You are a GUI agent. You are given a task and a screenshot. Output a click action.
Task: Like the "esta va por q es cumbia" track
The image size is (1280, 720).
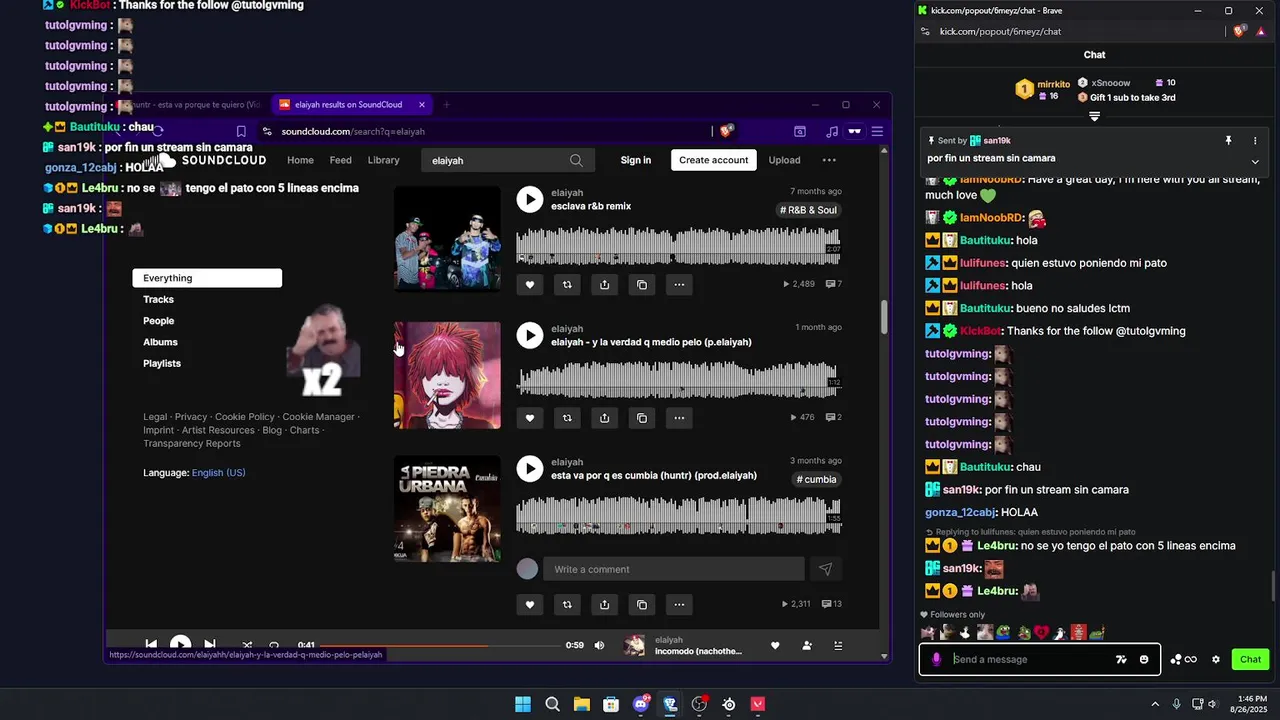[x=529, y=604]
